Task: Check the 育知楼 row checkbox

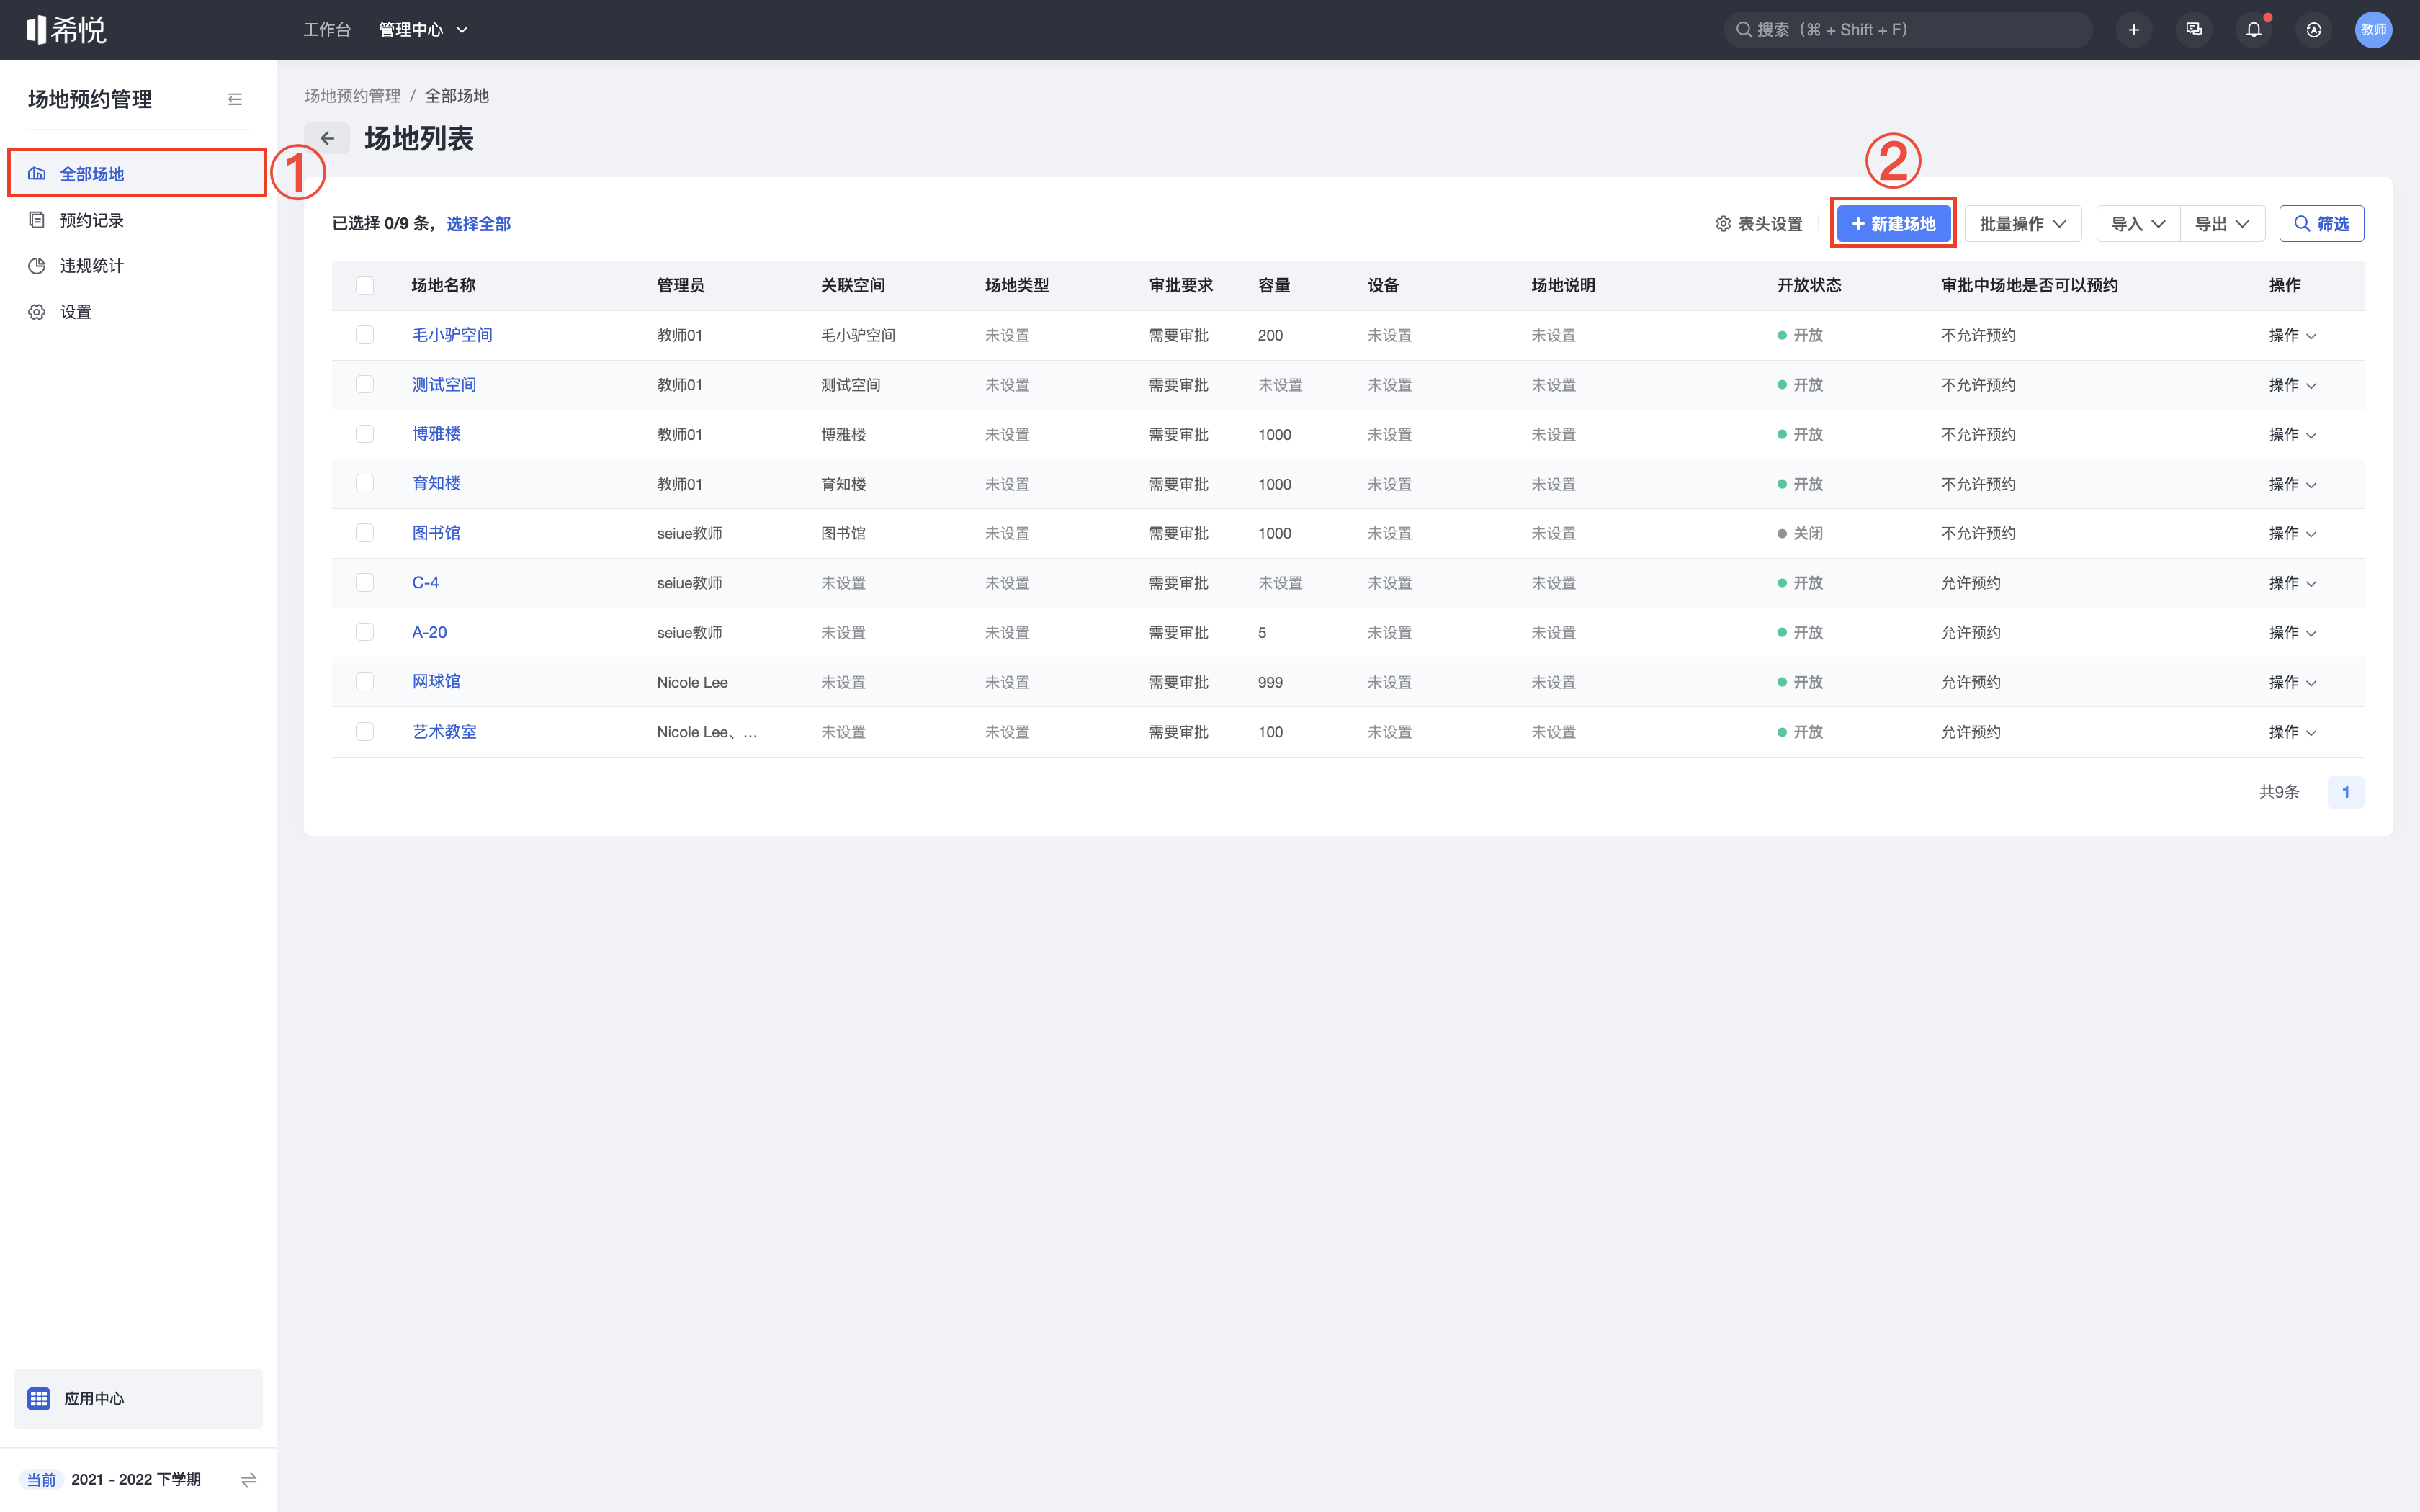Action: pos(365,484)
